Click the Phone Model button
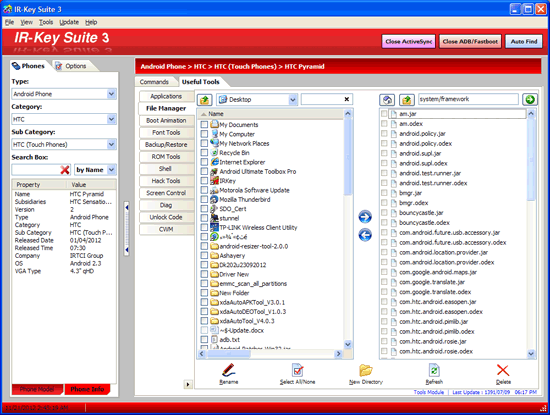This screenshot has height=415, width=550. (x=37, y=389)
